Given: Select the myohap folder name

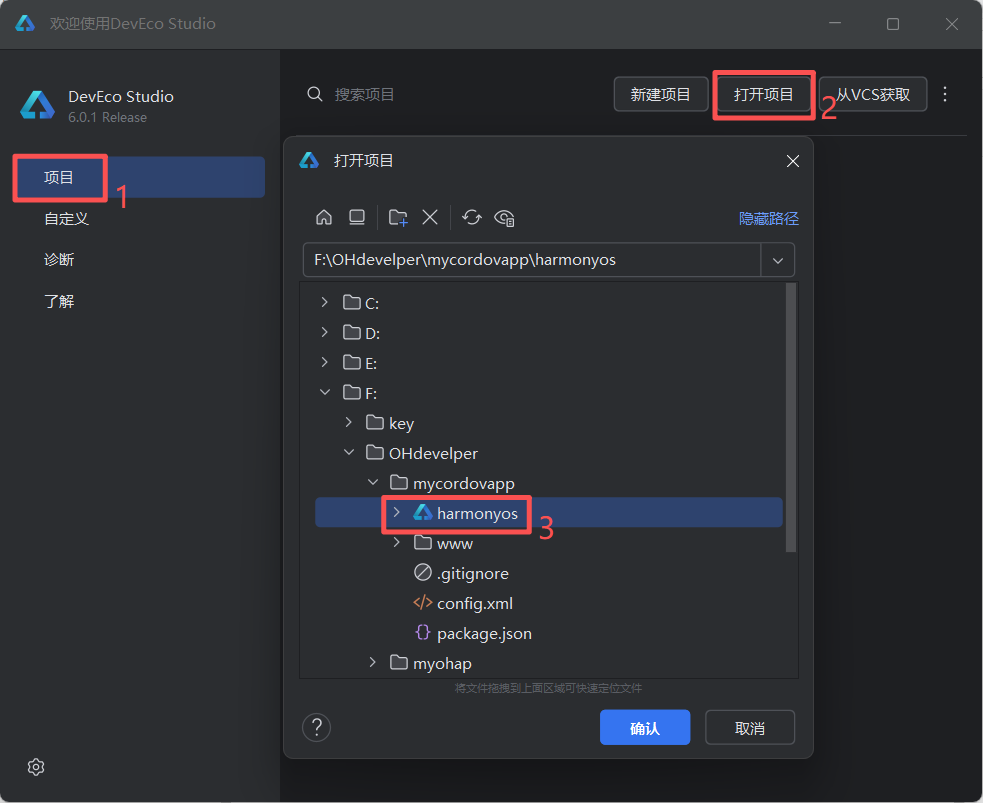Looking at the screenshot, I should click(x=442, y=663).
